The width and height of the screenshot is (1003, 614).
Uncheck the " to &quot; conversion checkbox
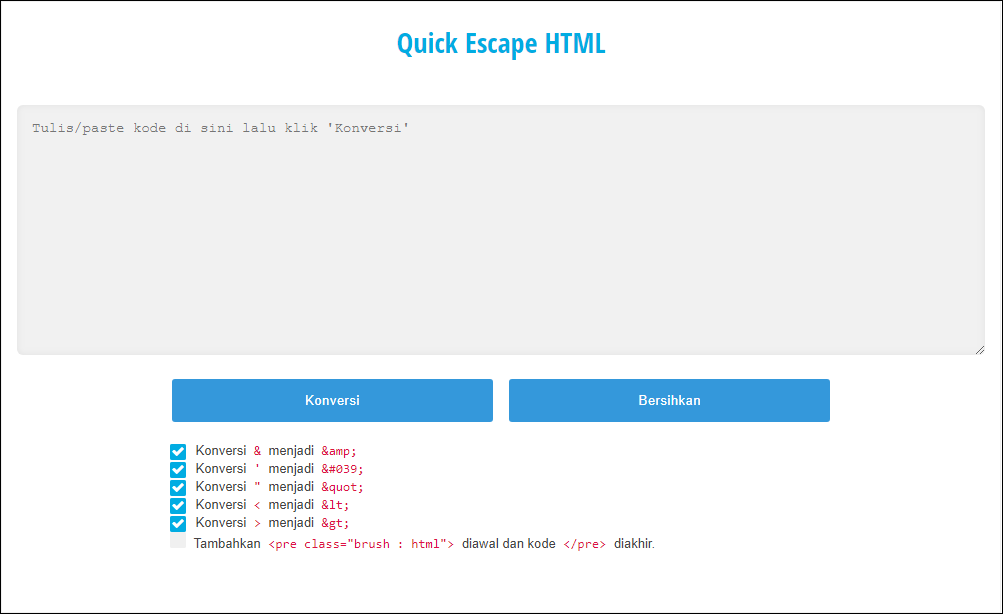[178, 487]
